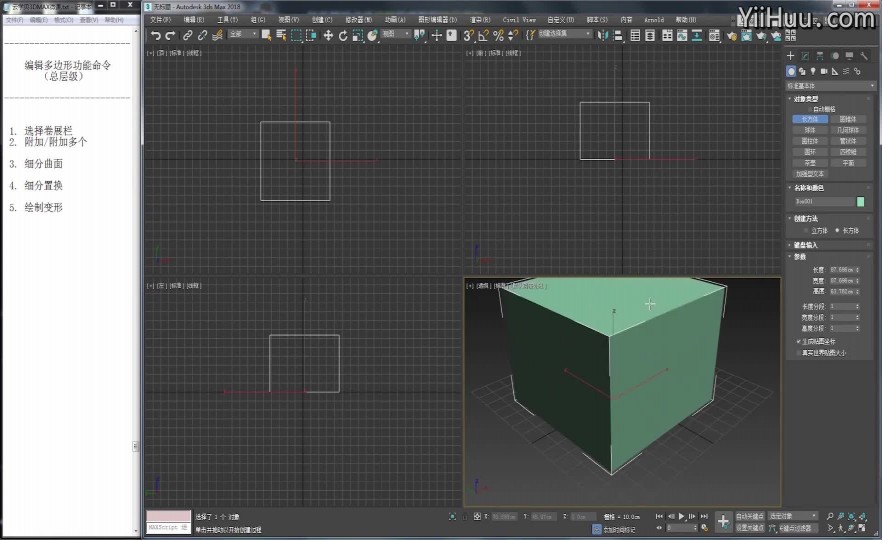
Task: Toggle Window/Crossing selection mode
Action: (310, 35)
